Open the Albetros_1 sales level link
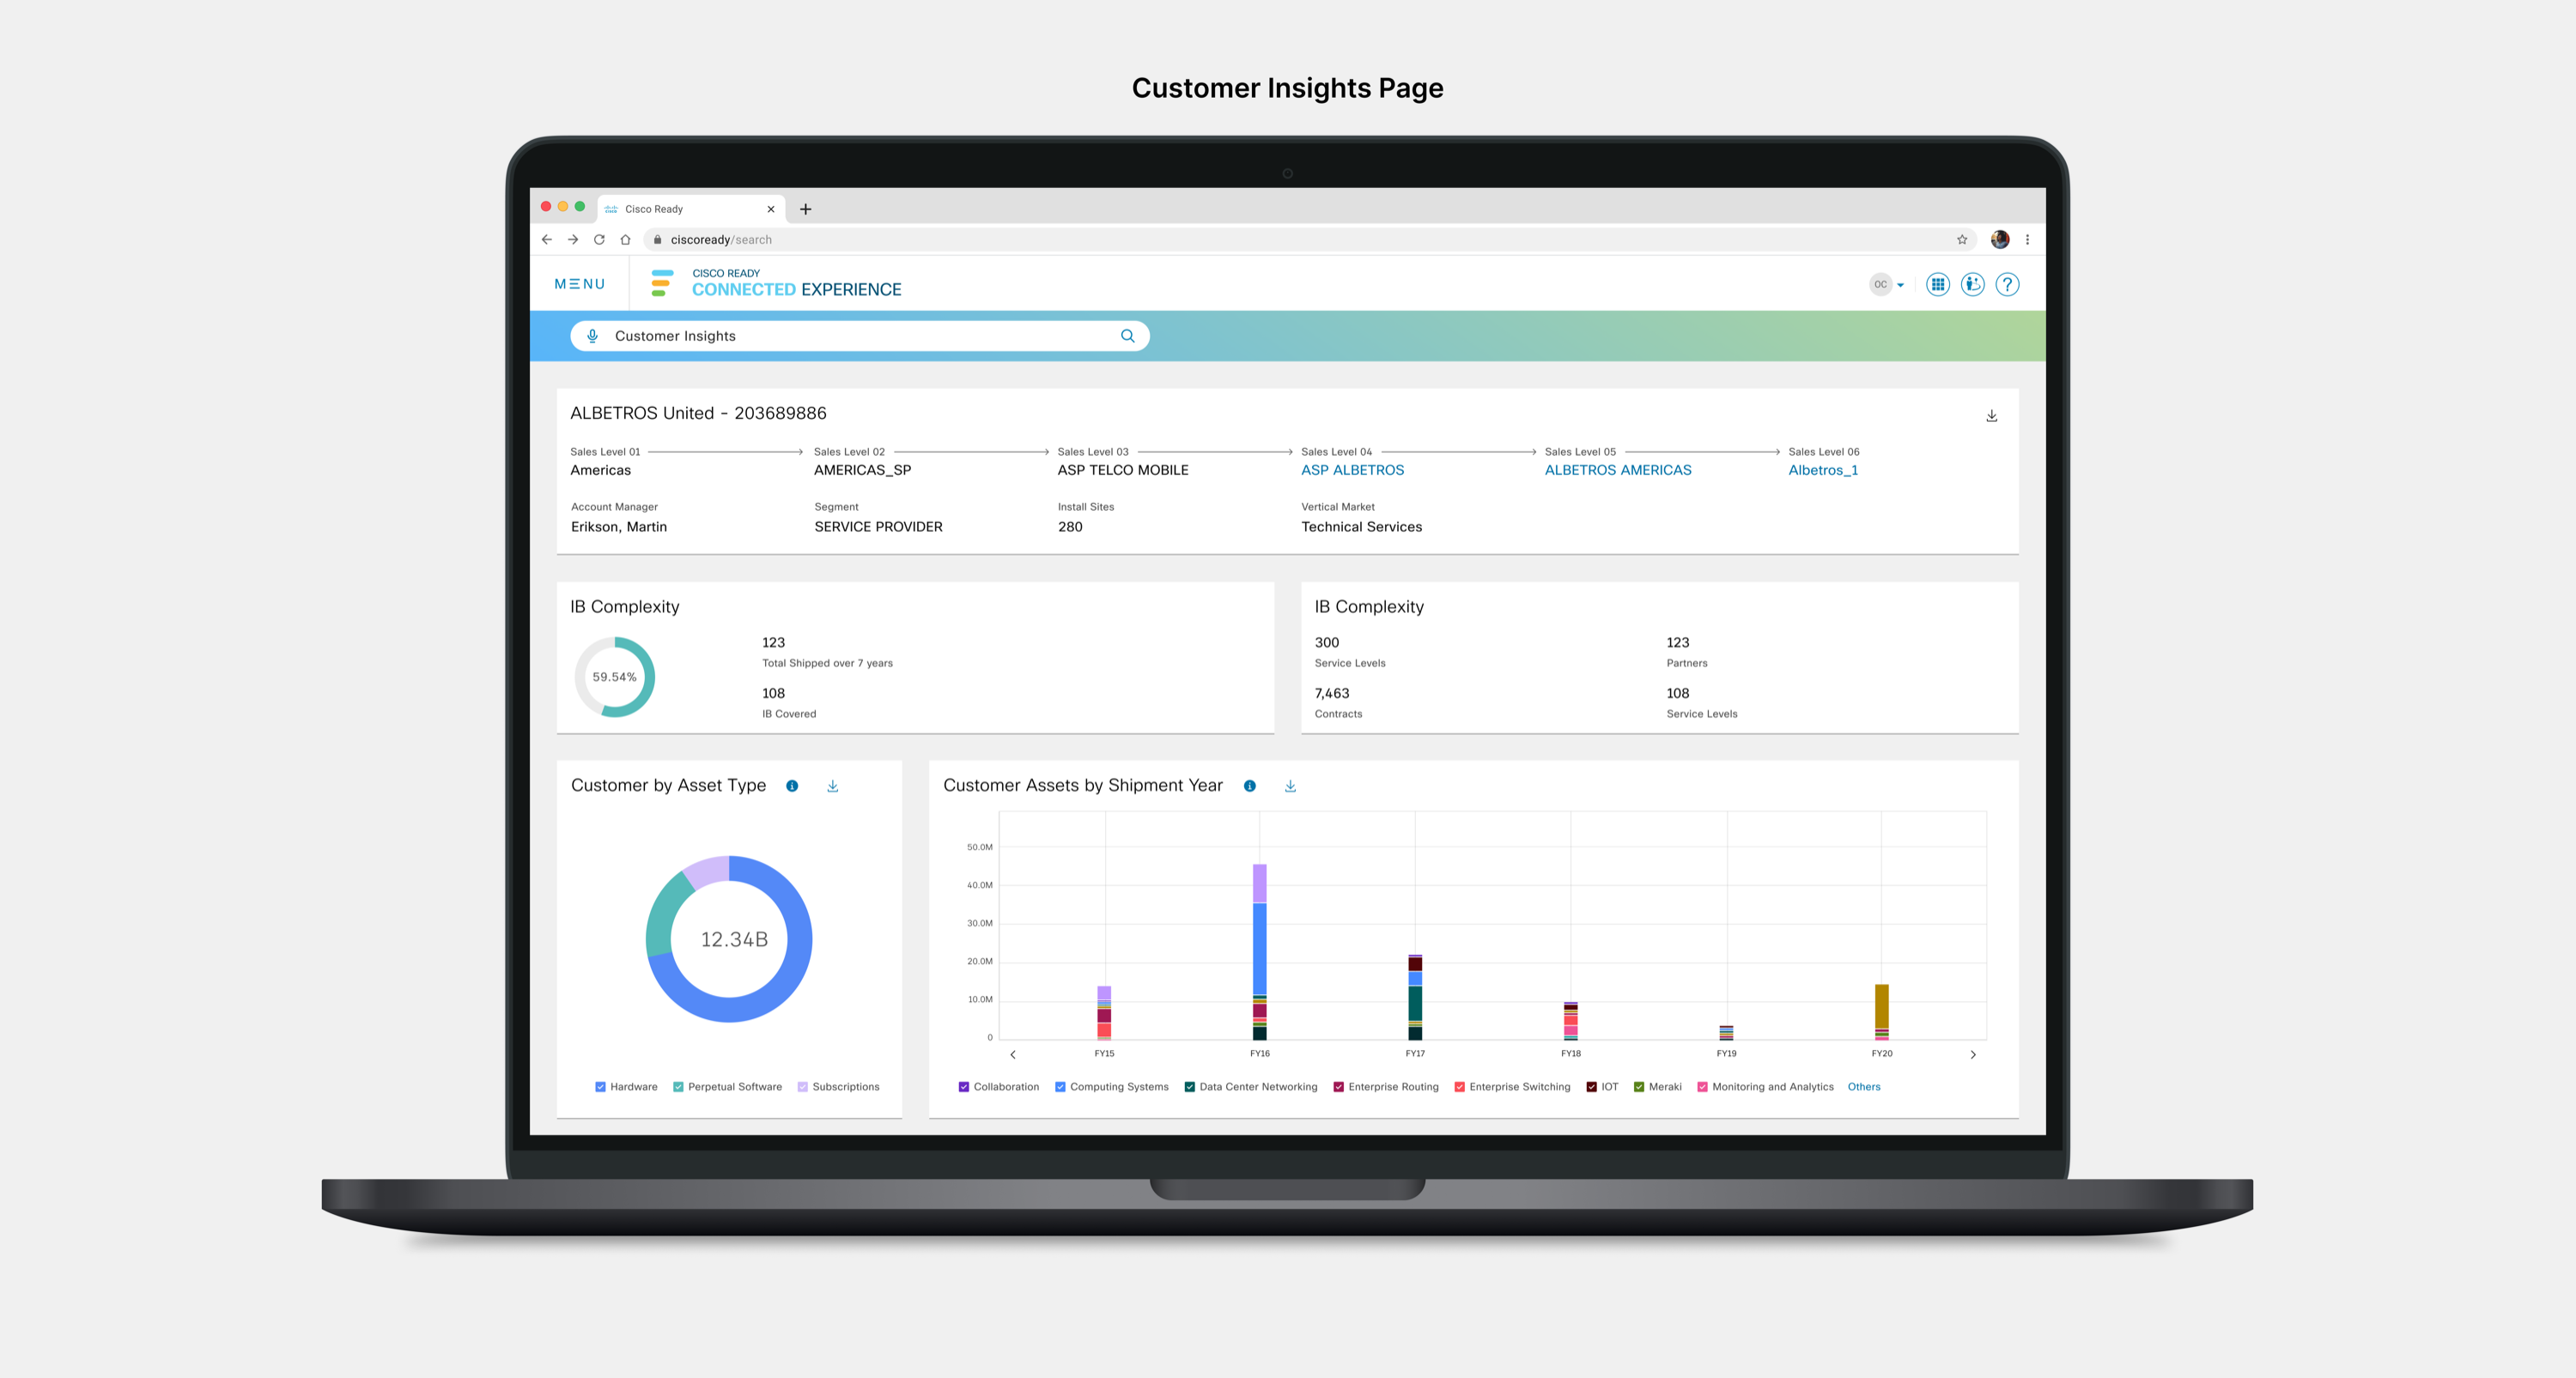 [x=1823, y=470]
